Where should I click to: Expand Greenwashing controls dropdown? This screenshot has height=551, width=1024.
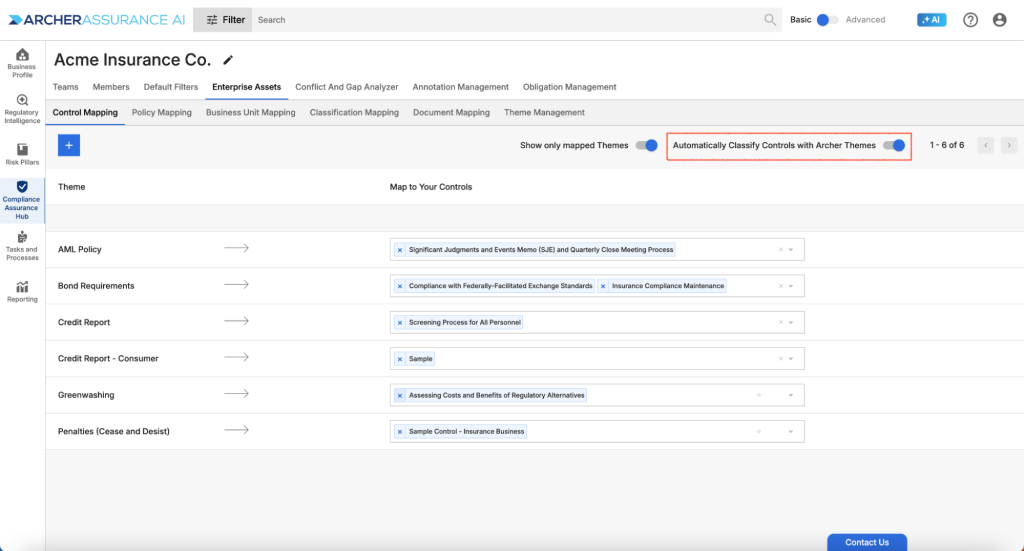791,395
